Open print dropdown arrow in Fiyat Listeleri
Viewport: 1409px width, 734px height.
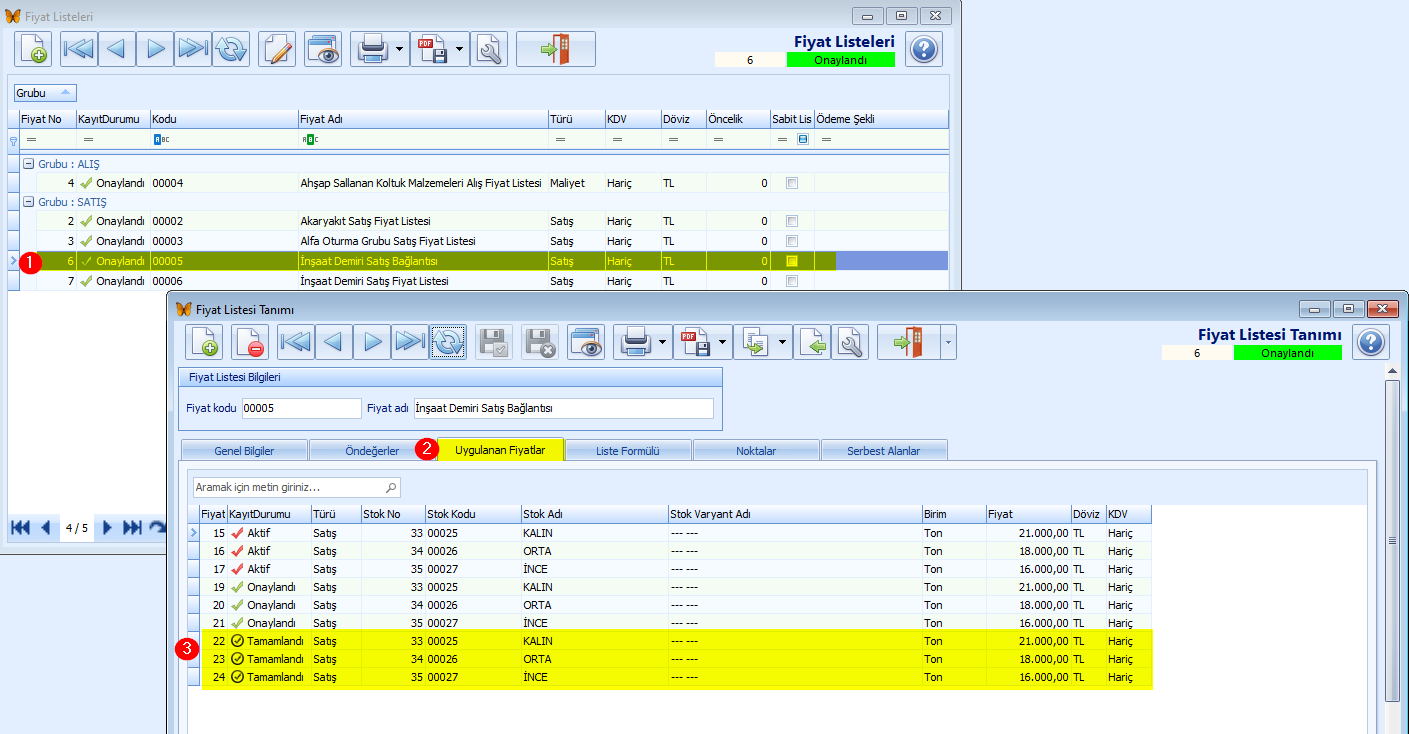[400, 49]
